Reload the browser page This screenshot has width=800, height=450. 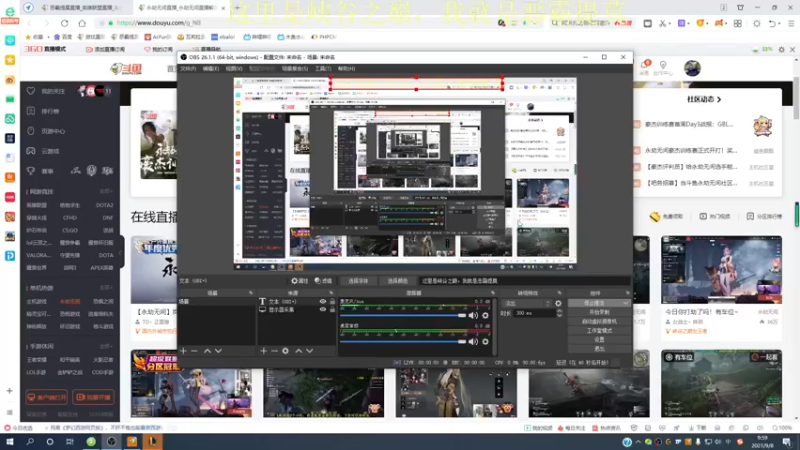pos(64,23)
